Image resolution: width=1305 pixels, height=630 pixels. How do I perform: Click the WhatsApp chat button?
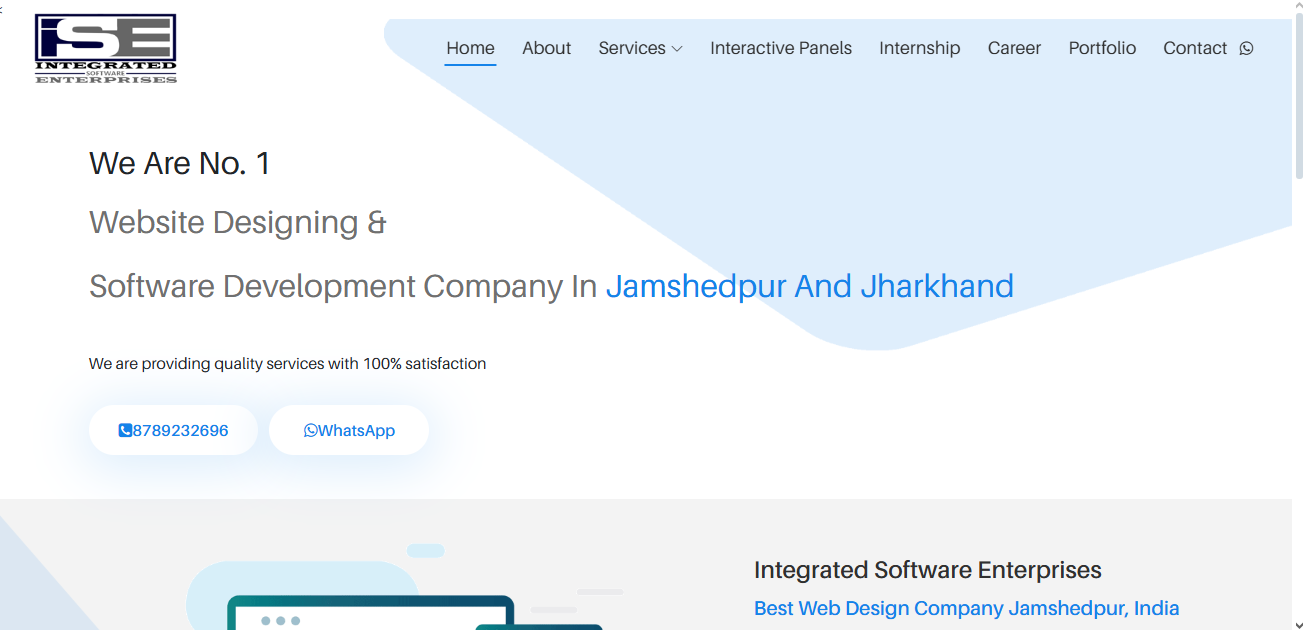pyautogui.click(x=349, y=430)
